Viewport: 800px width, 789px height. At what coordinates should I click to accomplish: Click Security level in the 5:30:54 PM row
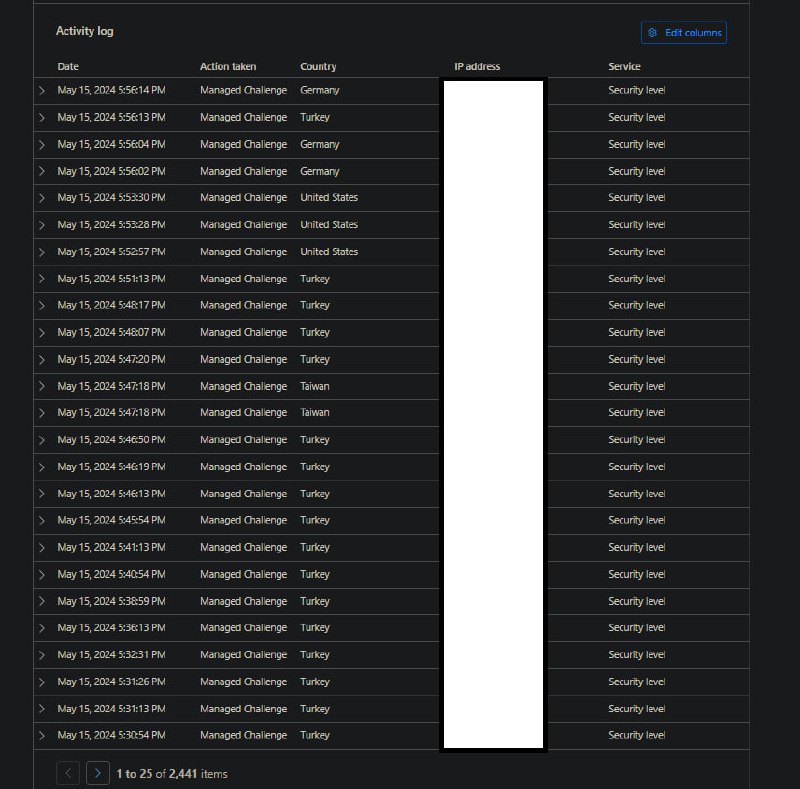(636, 735)
